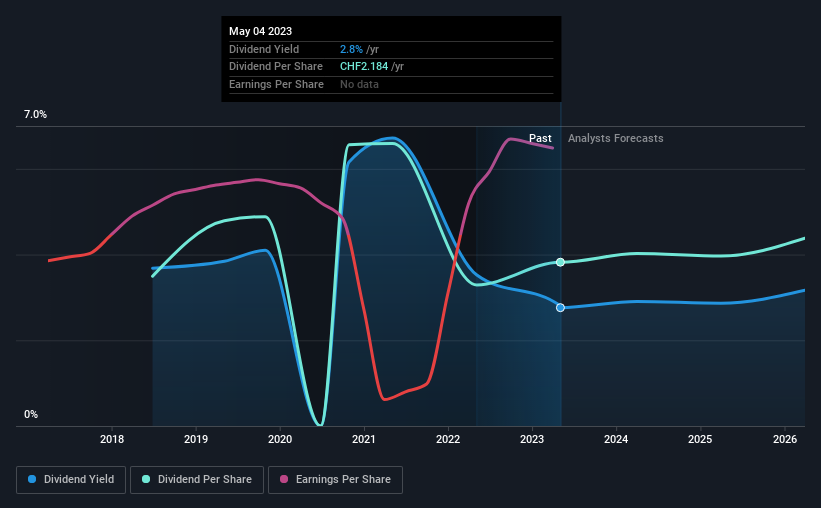The height and width of the screenshot is (508, 821).
Task: Toggle the Dividend Yield legend button
Action: click(x=71, y=480)
